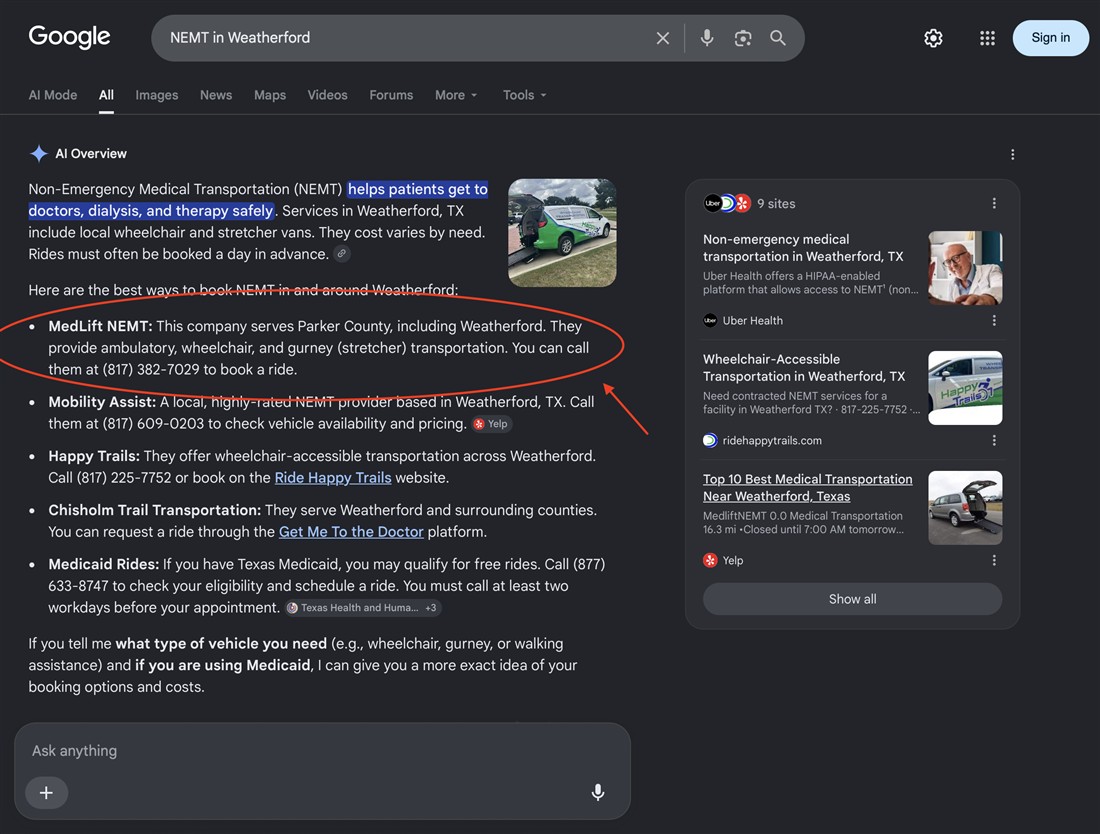Open Top 10 Best Medical Transportation link

tap(807, 487)
